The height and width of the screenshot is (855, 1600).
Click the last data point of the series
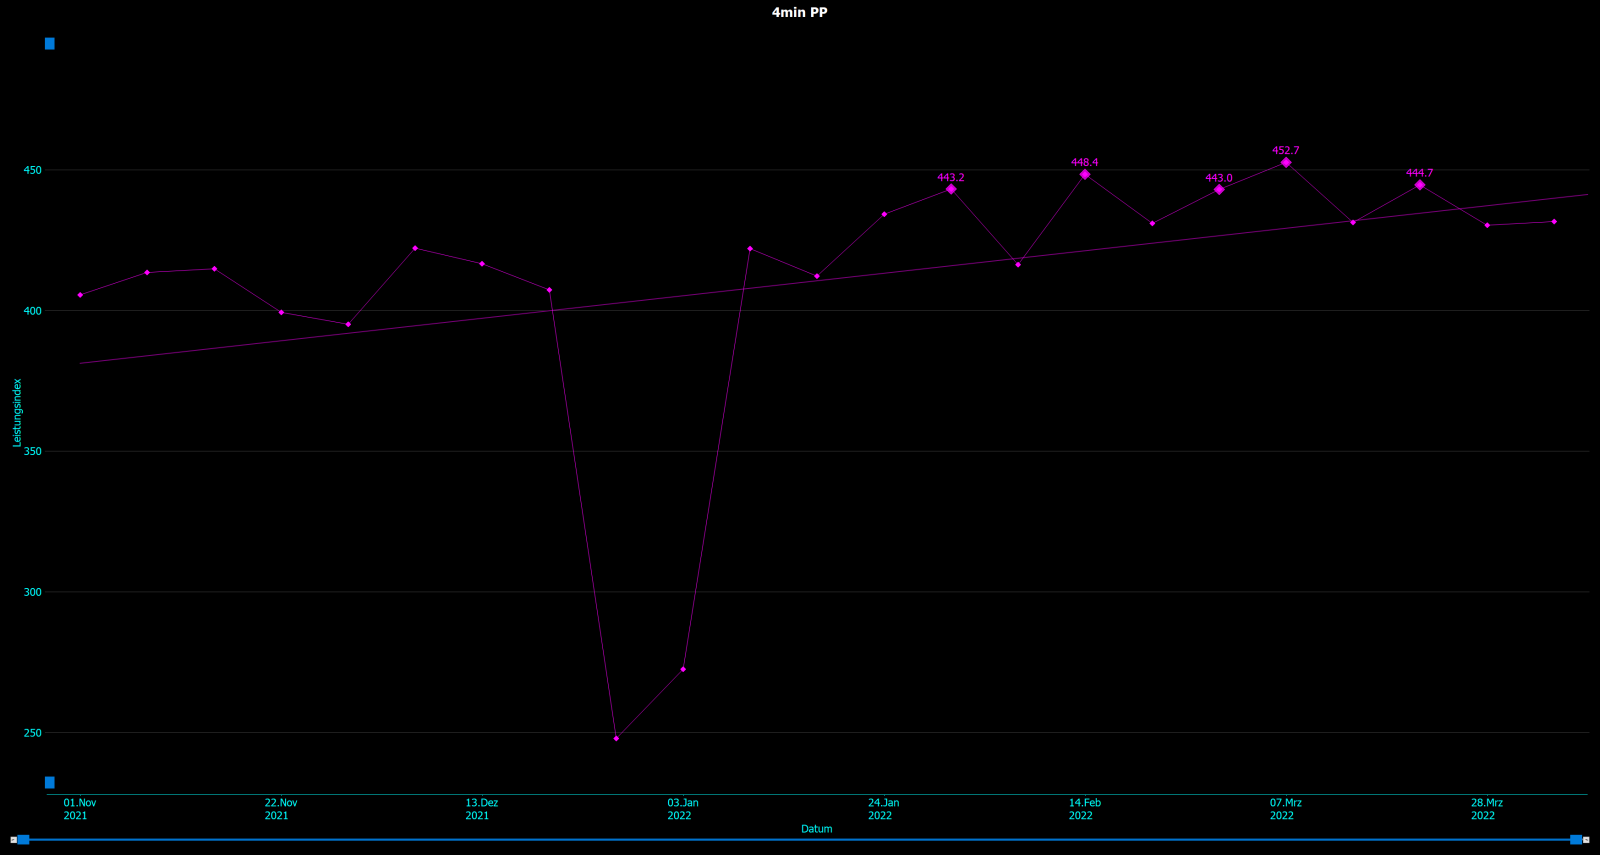tap(1554, 222)
